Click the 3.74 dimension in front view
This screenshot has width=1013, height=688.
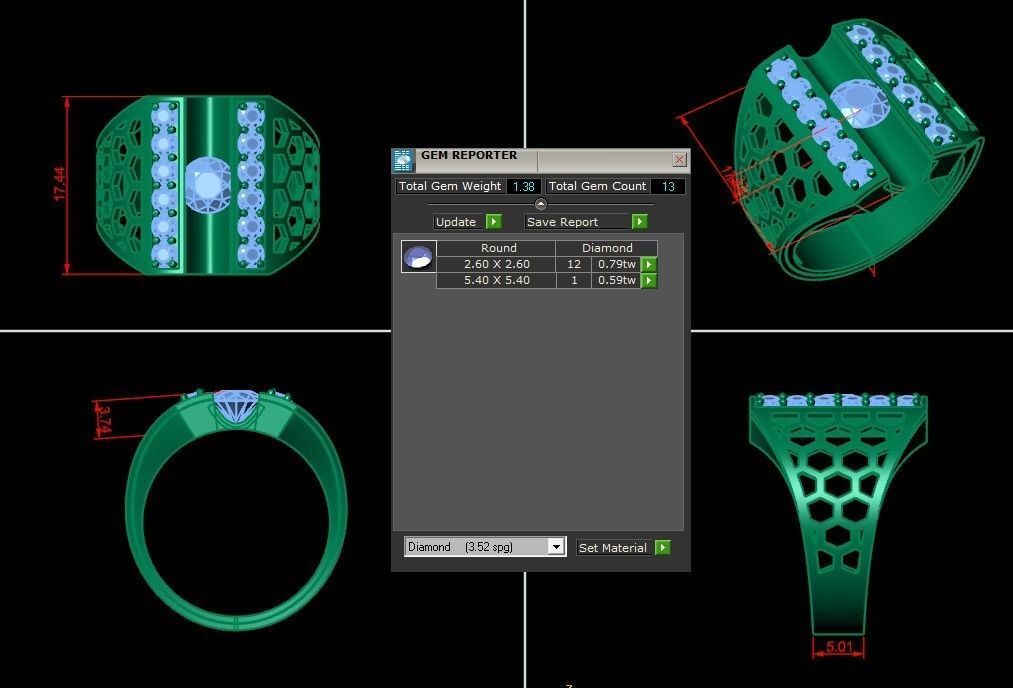pyautogui.click(x=105, y=420)
